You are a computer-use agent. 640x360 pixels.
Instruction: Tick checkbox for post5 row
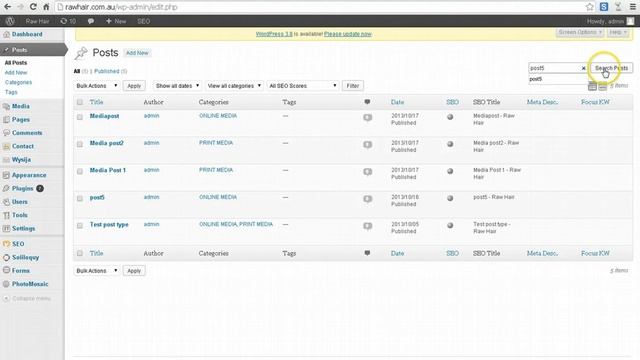(80, 198)
